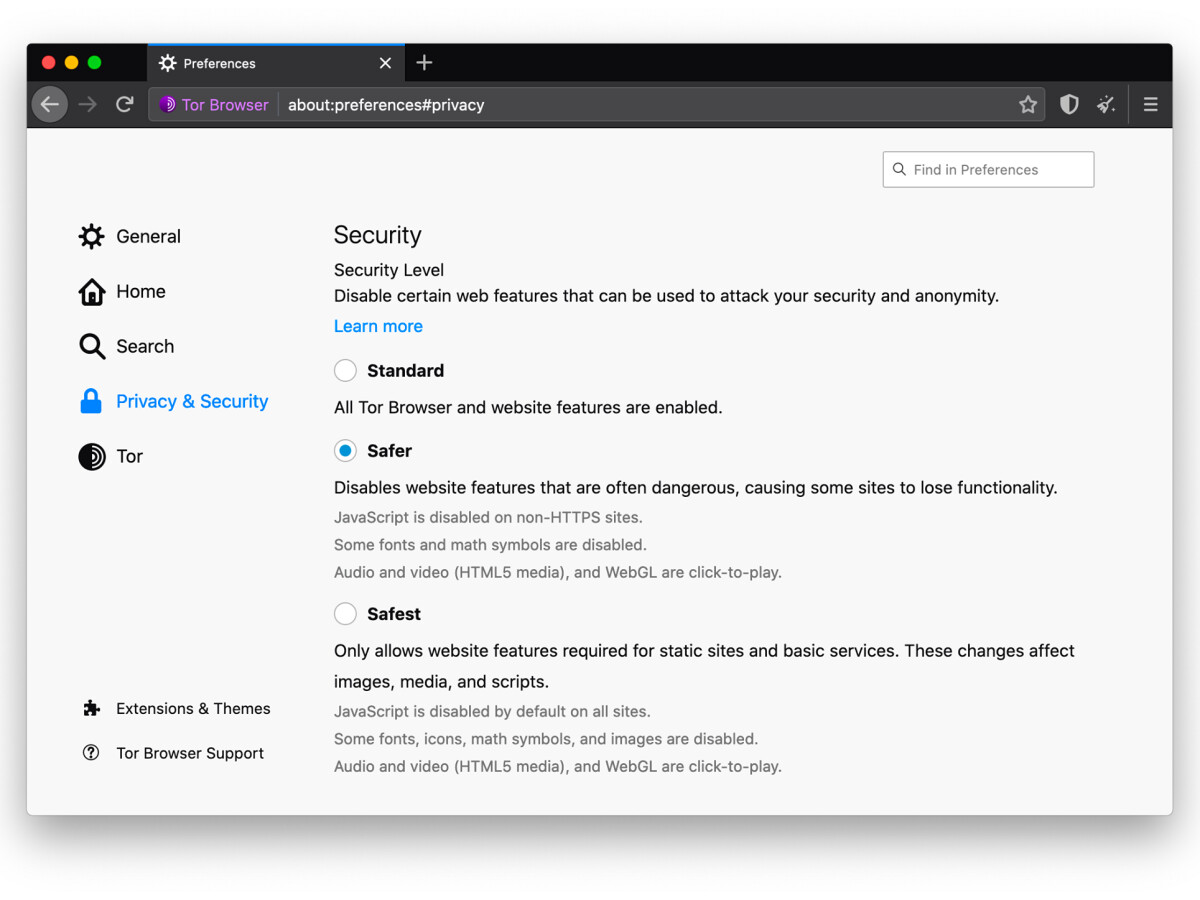The image size is (1200, 900).
Task: Click the Home house icon in the sidebar
Action: 91,291
